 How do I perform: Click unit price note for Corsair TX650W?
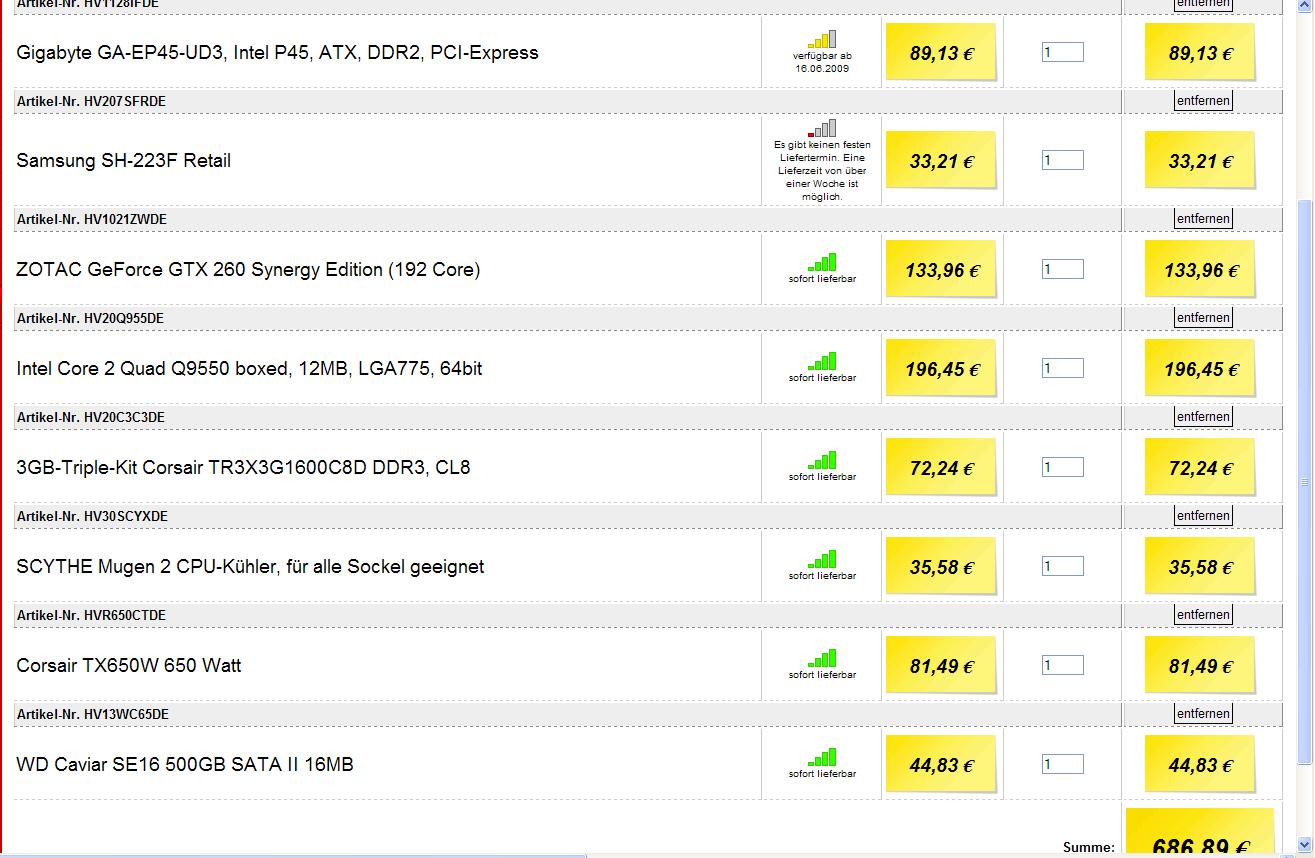pyautogui.click(x=941, y=666)
